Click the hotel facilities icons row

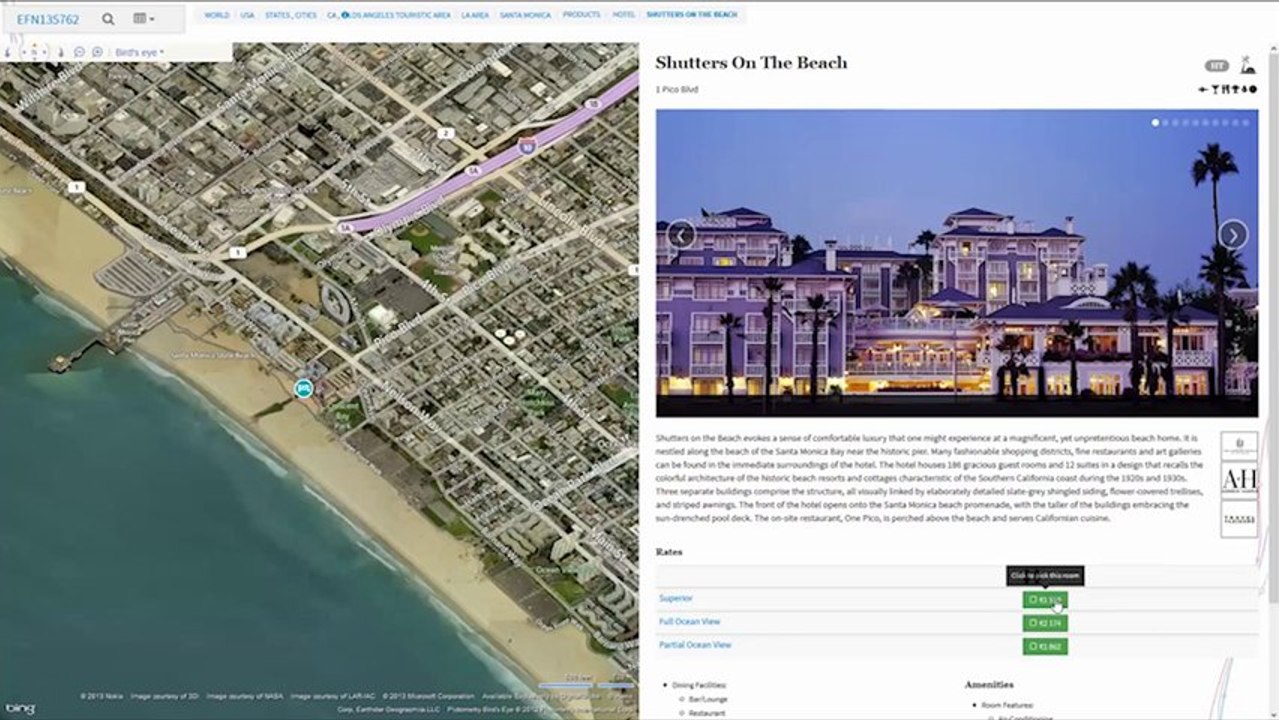coord(1227,90)
